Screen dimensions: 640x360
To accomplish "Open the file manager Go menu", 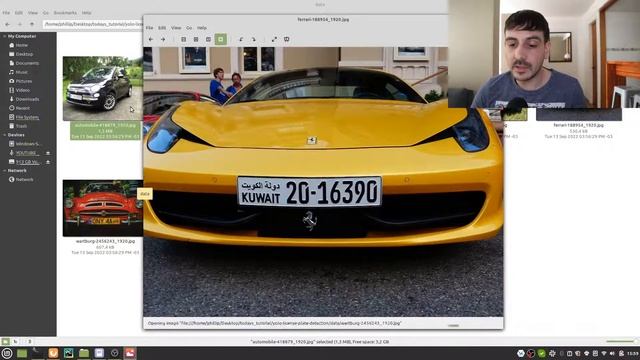I will coord(46,13).
